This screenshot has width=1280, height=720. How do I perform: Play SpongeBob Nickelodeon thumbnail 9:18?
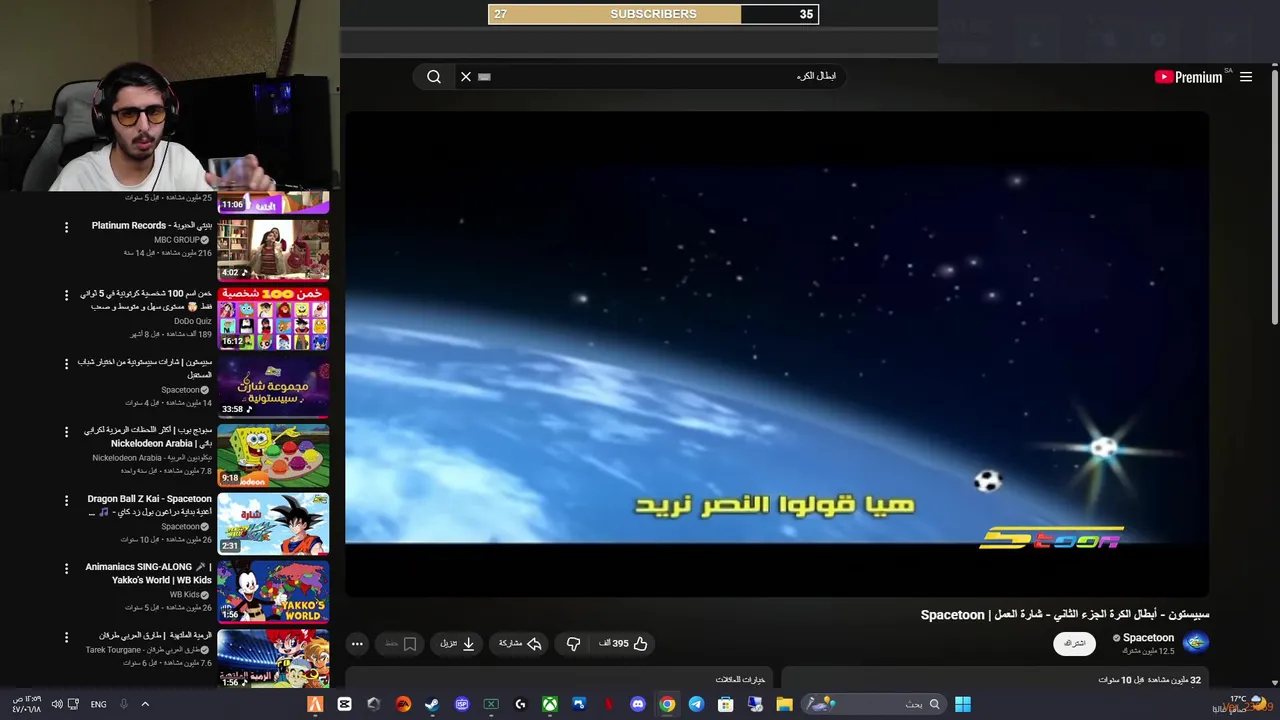coord(273,455)
